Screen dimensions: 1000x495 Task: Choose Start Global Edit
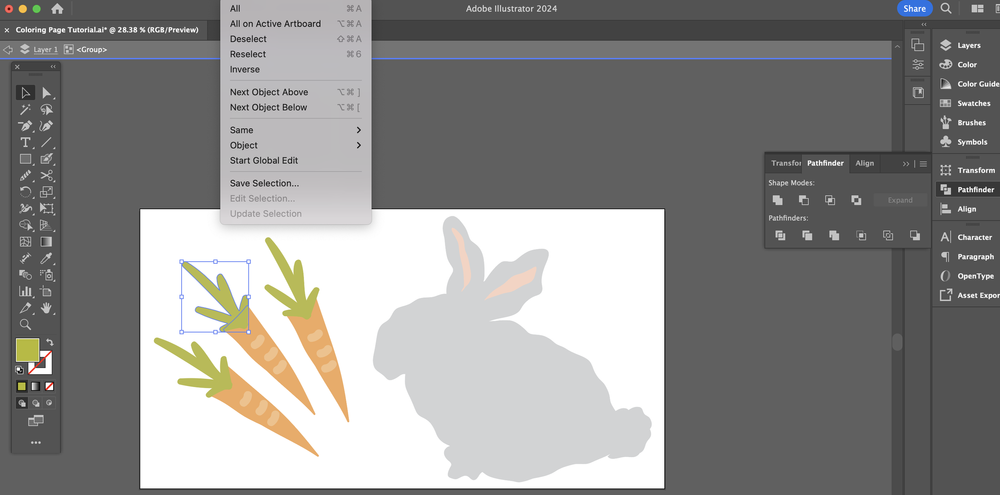tap(296, 161)
